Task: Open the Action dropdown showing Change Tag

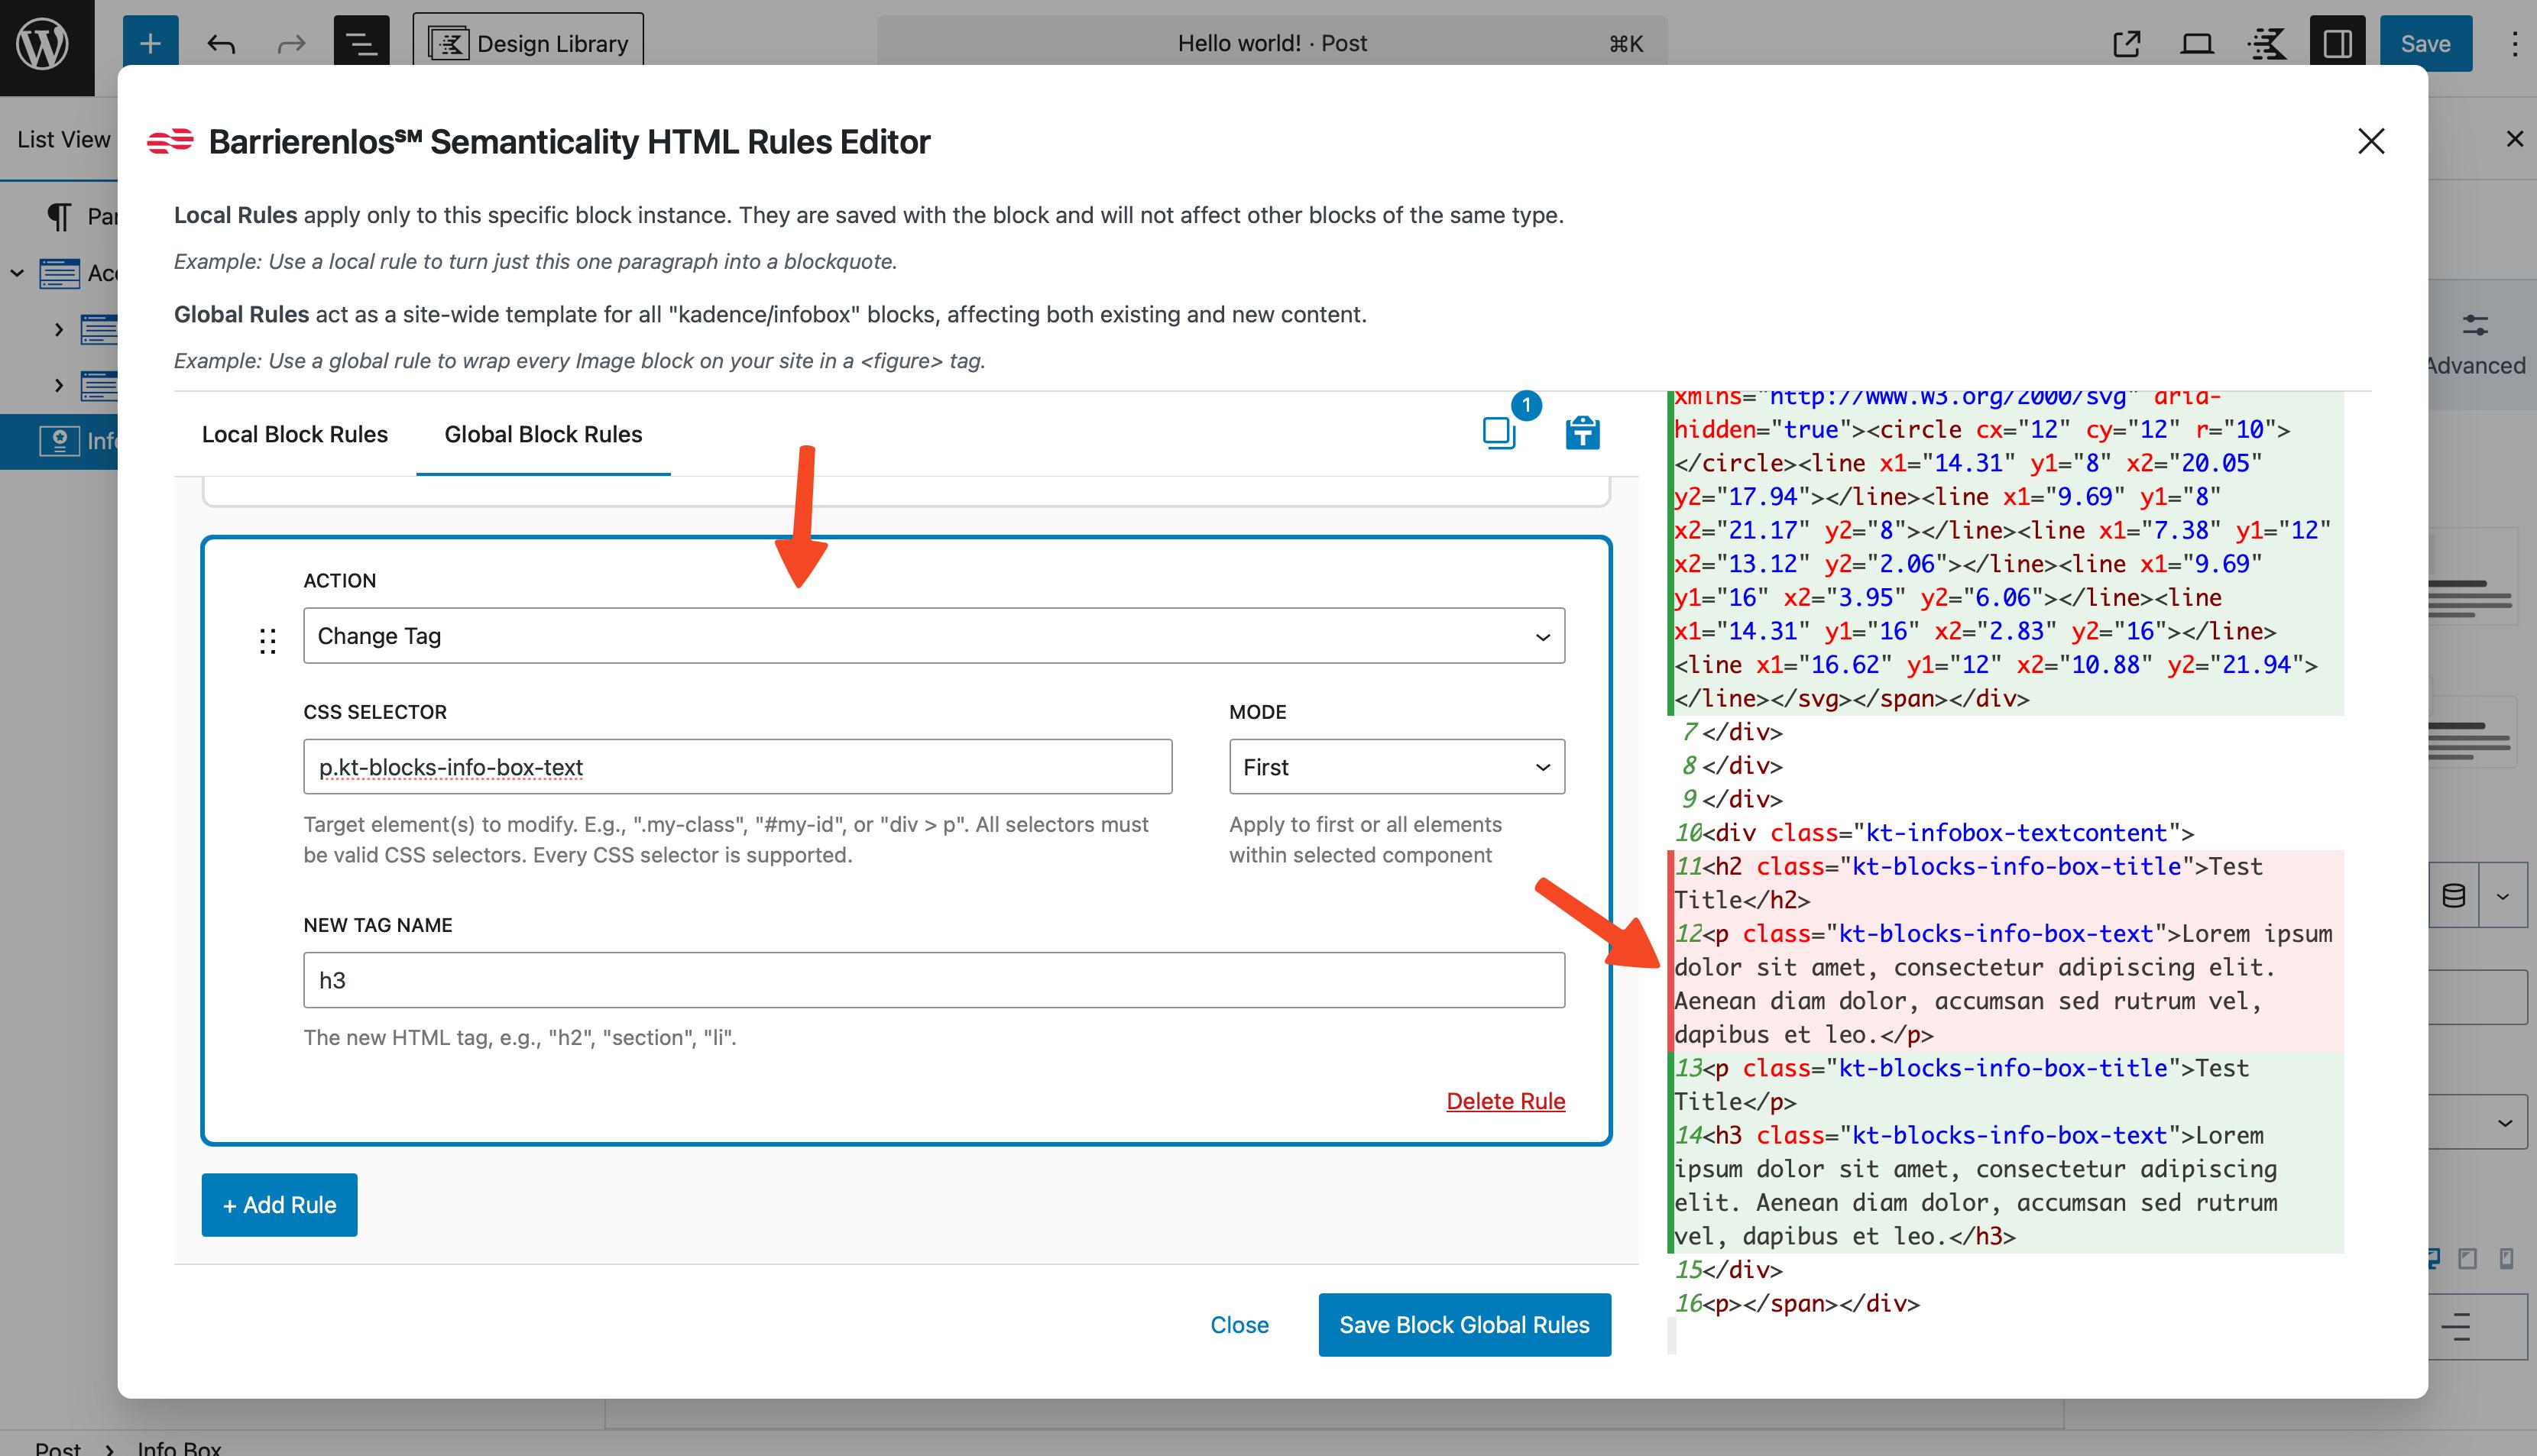Action: 933,636
